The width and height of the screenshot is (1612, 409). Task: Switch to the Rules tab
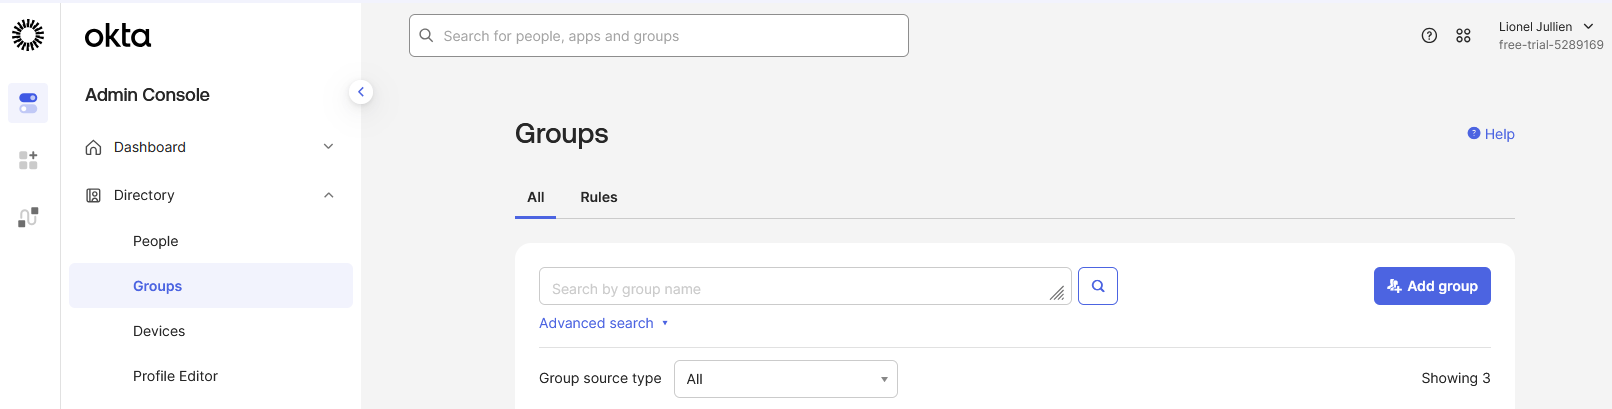point(598,197)
